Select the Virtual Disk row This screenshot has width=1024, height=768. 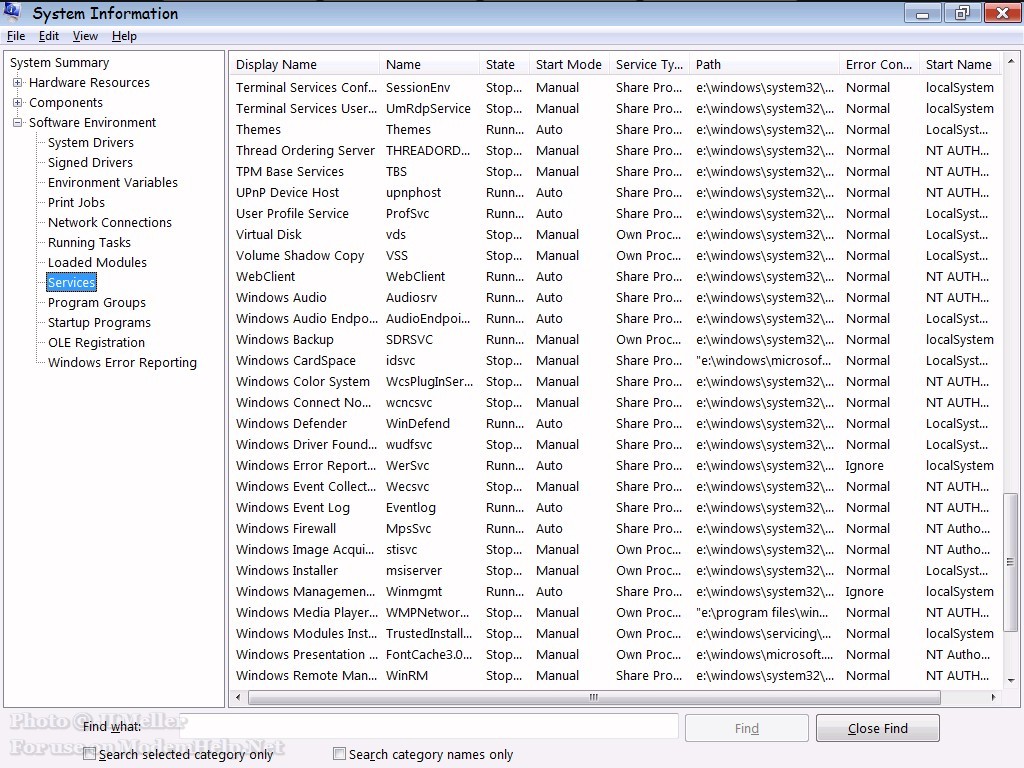coord(615,234)
